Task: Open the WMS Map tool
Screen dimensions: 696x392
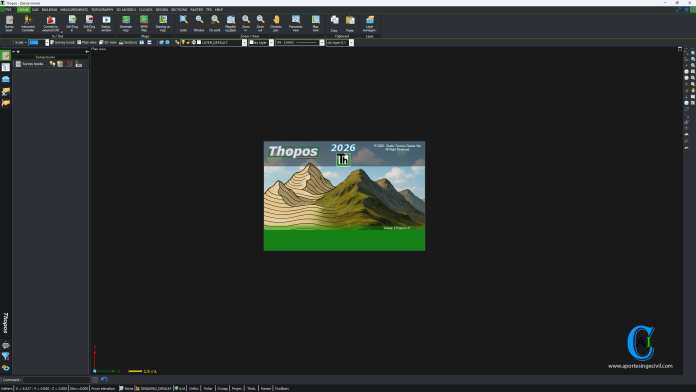Action: 144,23
